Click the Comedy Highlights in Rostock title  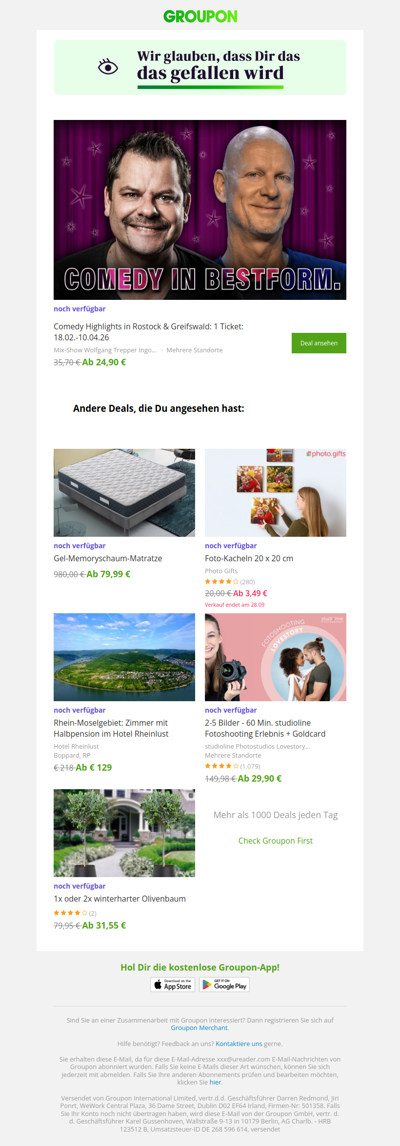(148, 333)
